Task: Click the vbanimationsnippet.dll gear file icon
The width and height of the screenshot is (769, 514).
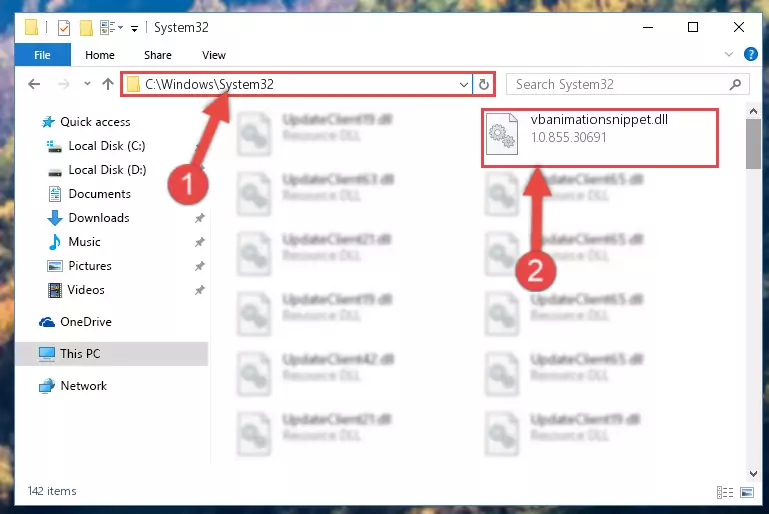Action: click(x=502, y=134)
